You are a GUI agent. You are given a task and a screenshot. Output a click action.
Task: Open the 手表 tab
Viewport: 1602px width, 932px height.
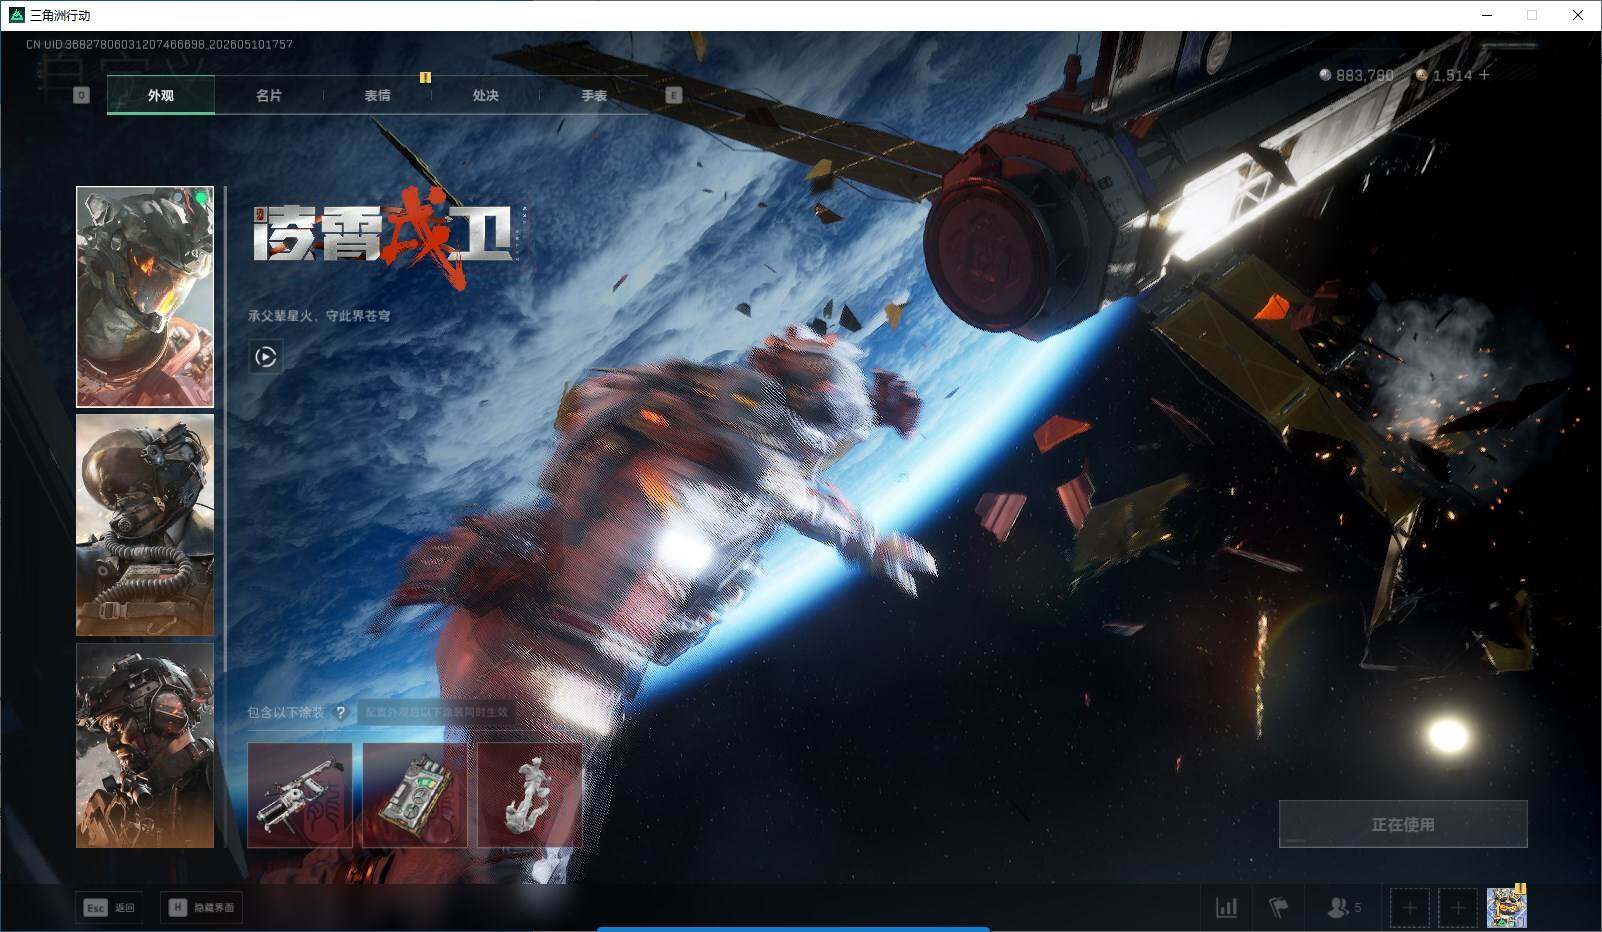click(x=594, y=95)
